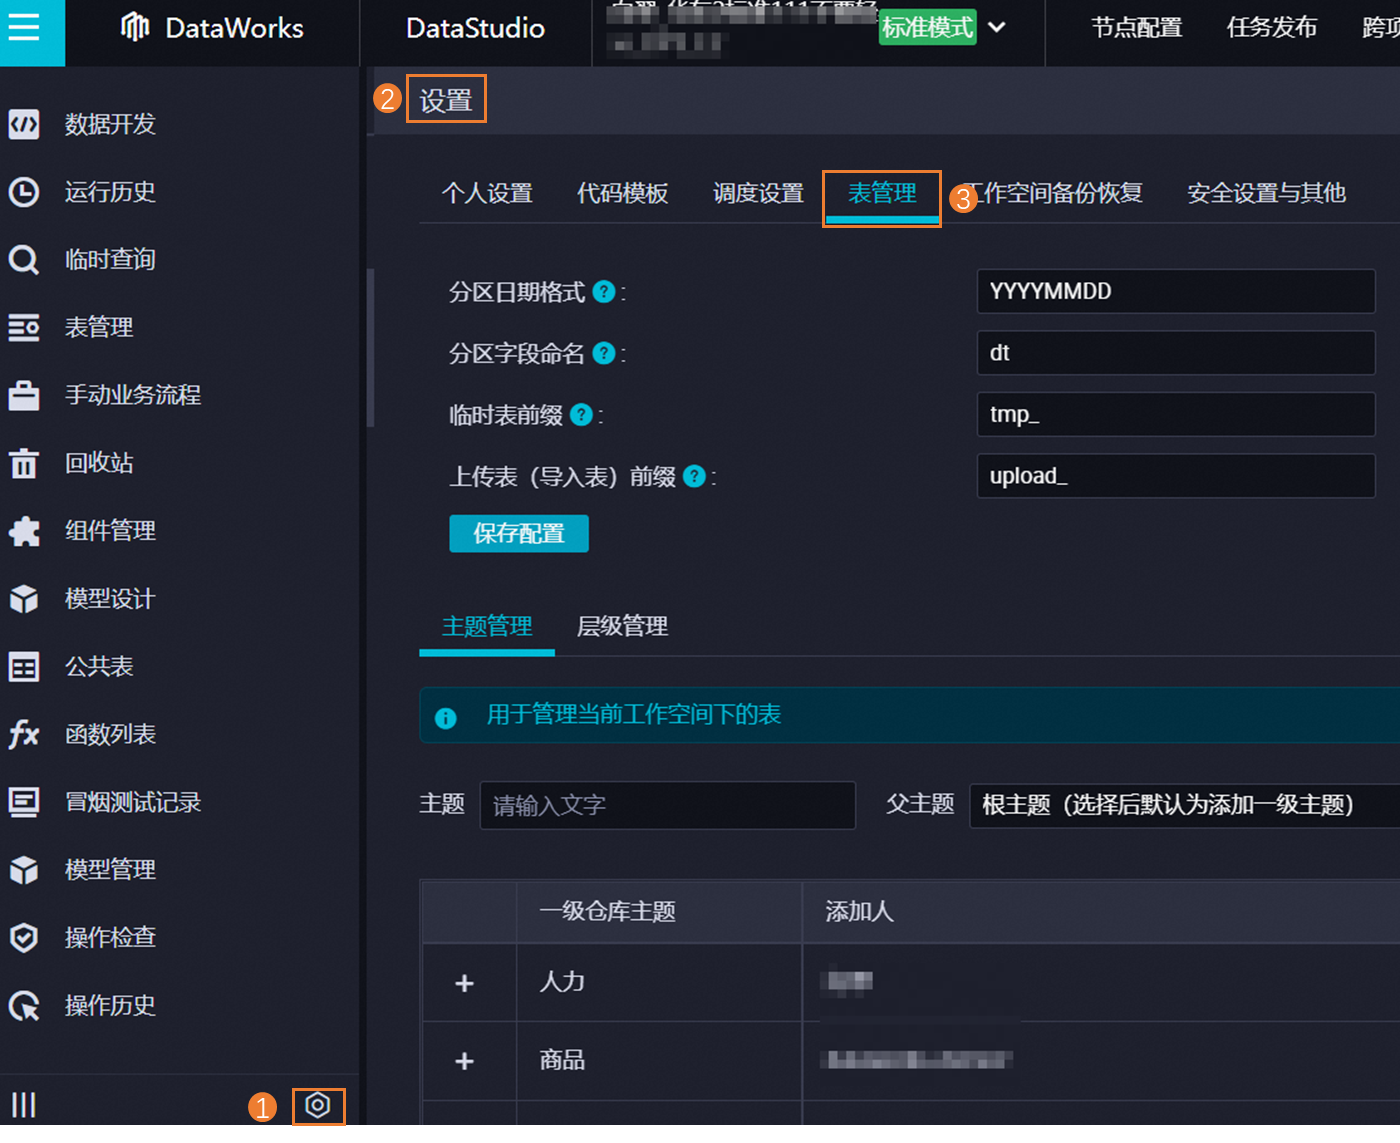Switch to 代码模板 tab

[x=623, y=193]
